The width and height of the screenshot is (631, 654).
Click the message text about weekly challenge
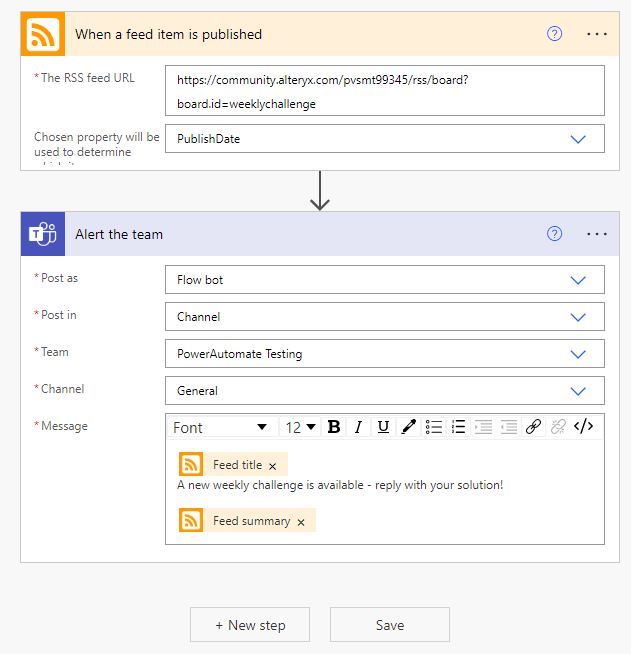coord(340,485)
